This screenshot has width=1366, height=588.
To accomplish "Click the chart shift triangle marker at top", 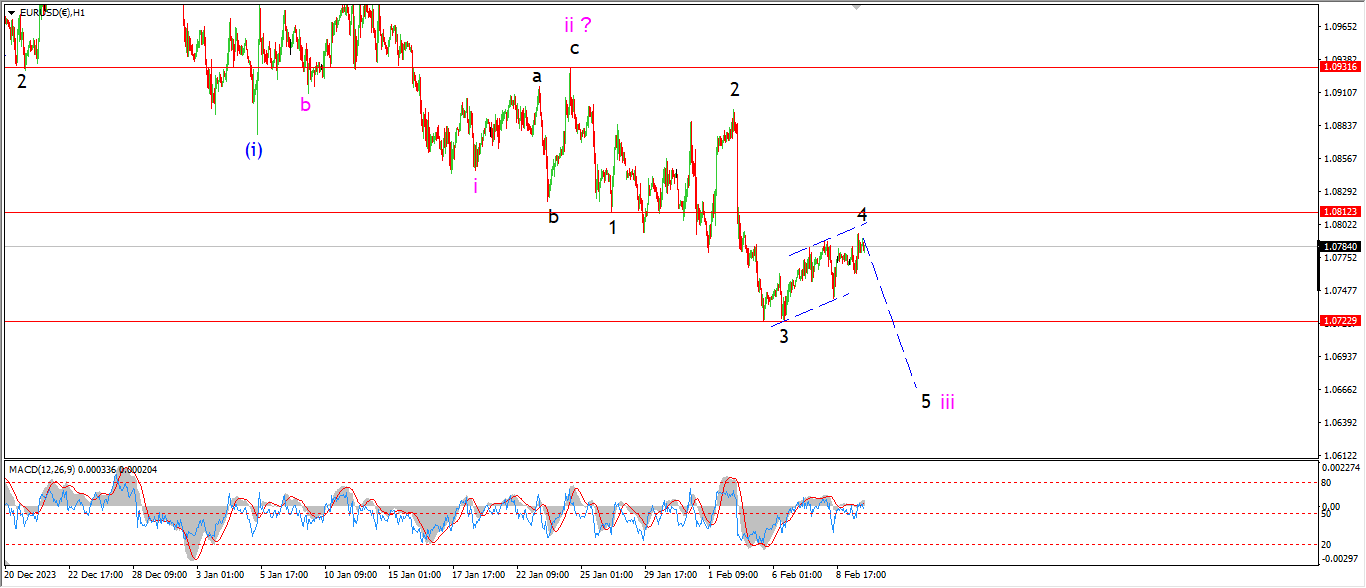I will click(x=856, y=7).
